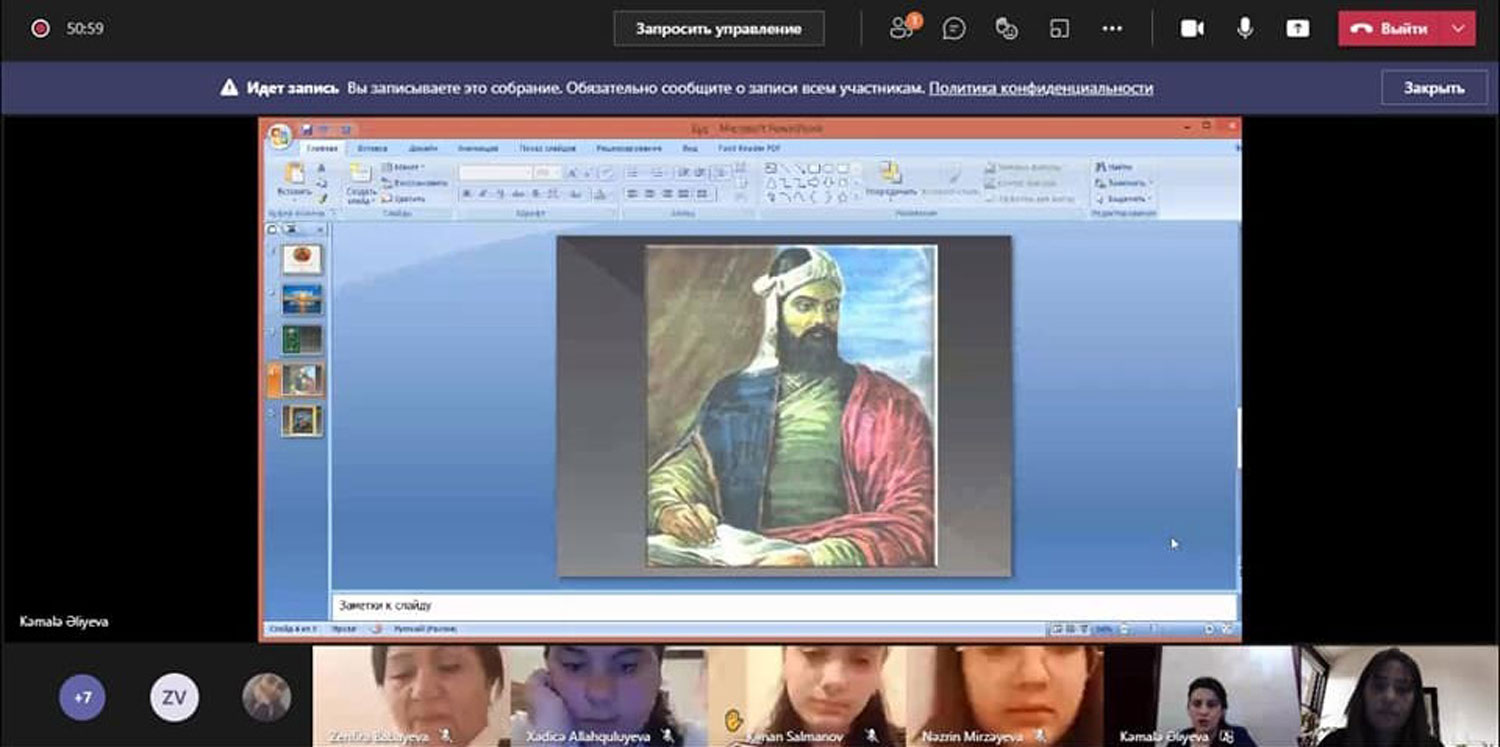Mute or unmute the microphone
Image resolution: width=1500 pixels, height=747 pixels.
pos(1245,29)
